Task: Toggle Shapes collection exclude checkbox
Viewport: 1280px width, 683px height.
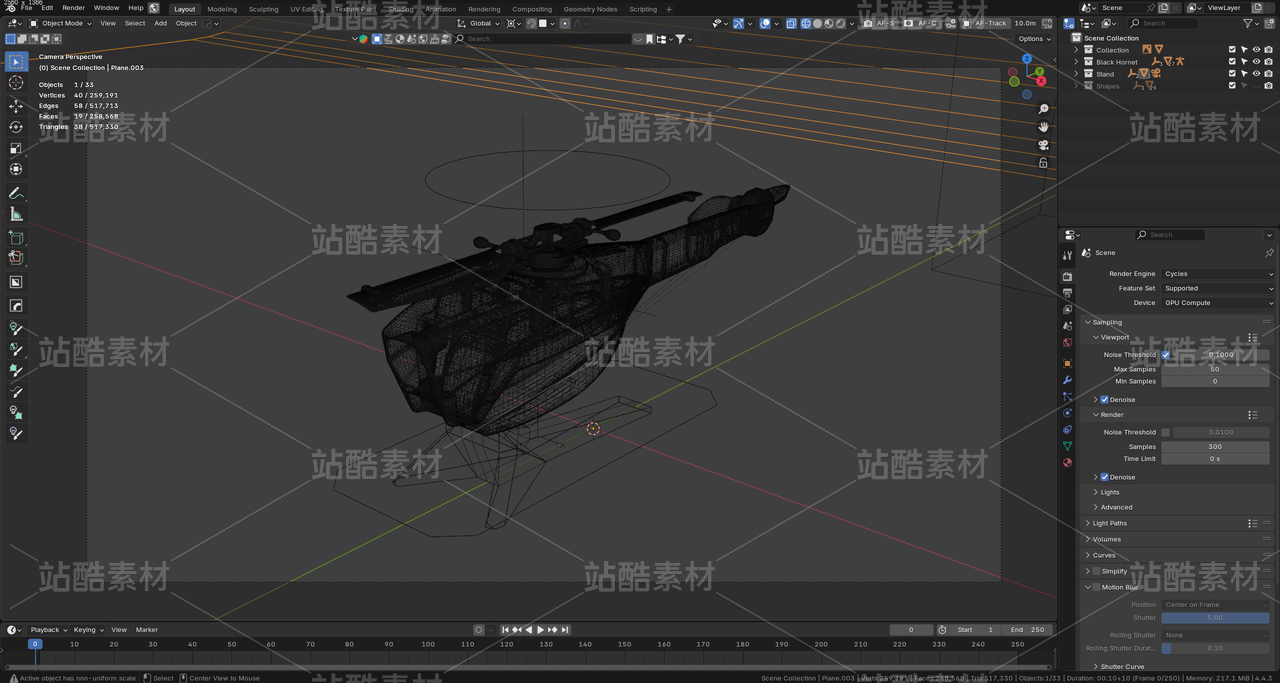Action: coord(1232,86)
